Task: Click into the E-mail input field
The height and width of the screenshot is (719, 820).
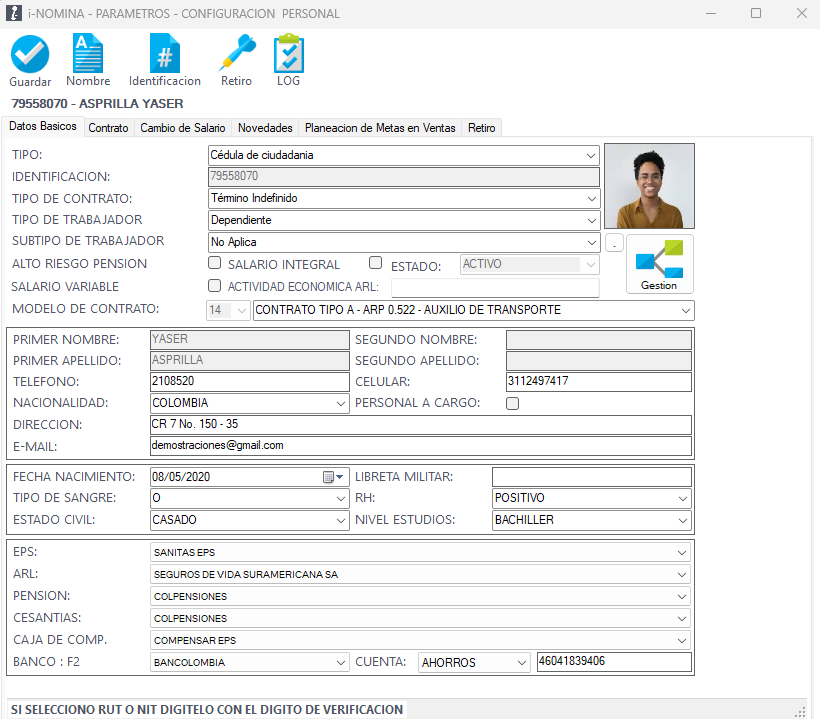Action: [420, 445]
